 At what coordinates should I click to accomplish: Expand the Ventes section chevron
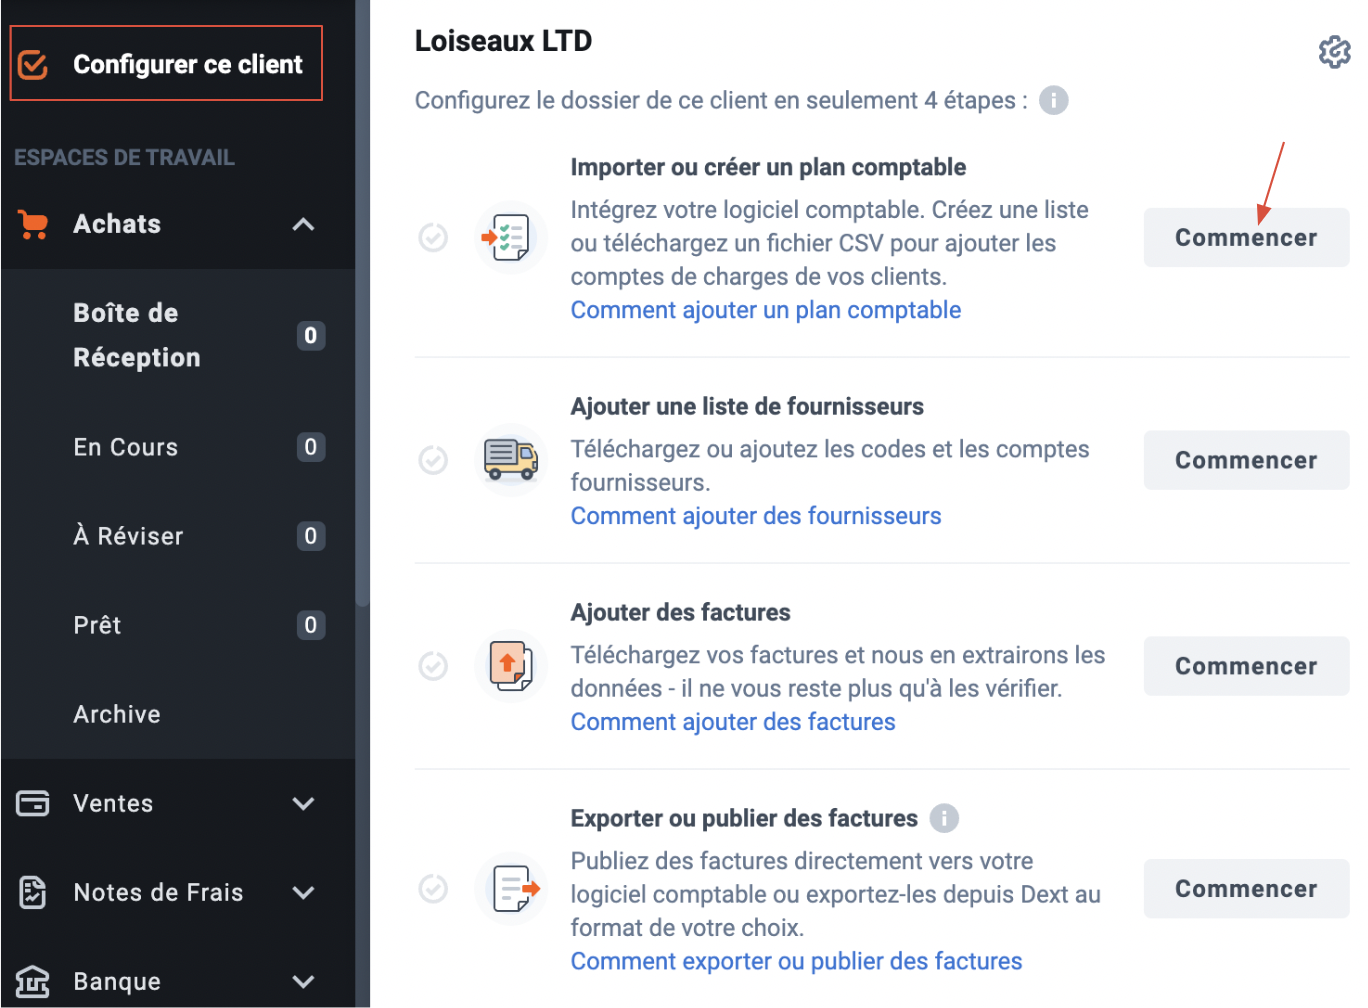coord(303,803)
